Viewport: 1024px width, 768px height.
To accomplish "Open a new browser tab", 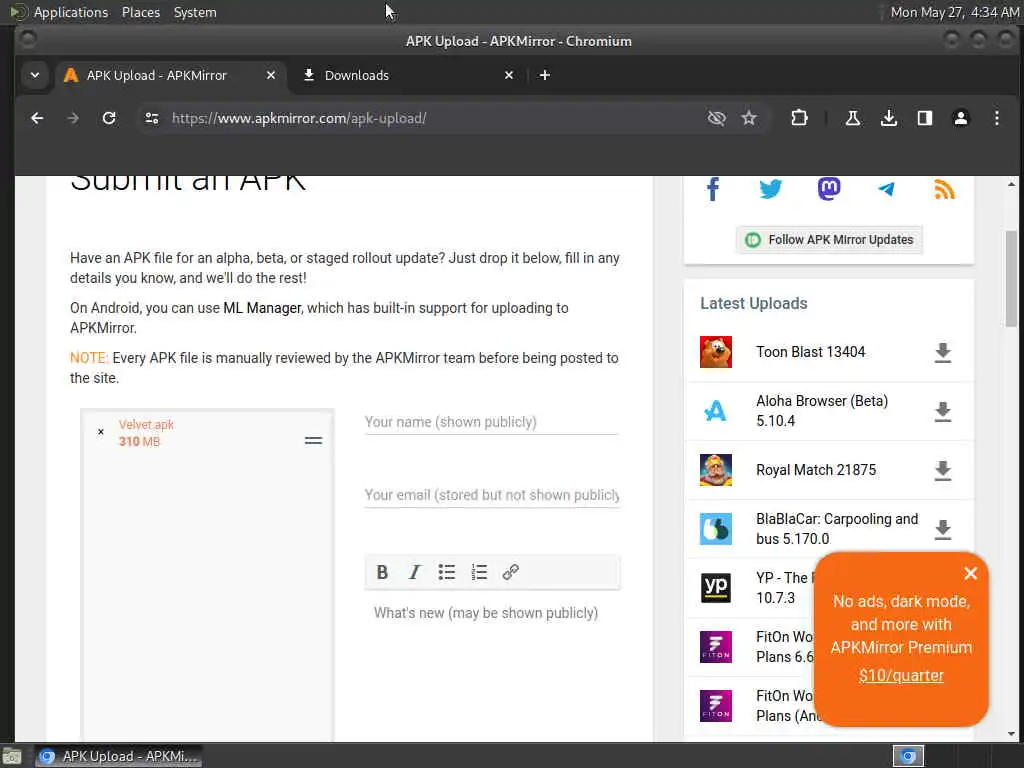I will [545, 75].
